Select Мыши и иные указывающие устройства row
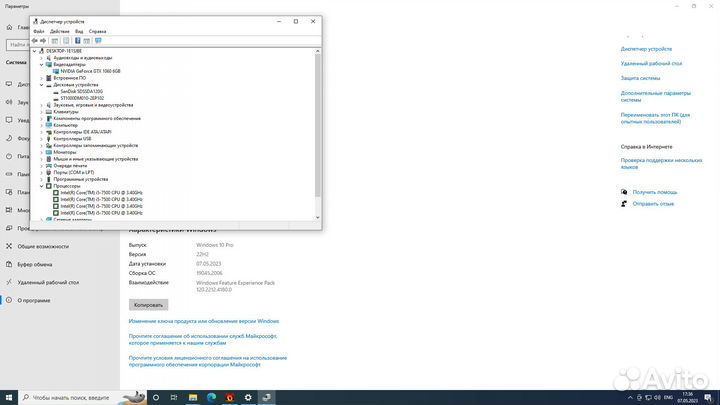This screenshot has width=720, height=405. point(96,159)
